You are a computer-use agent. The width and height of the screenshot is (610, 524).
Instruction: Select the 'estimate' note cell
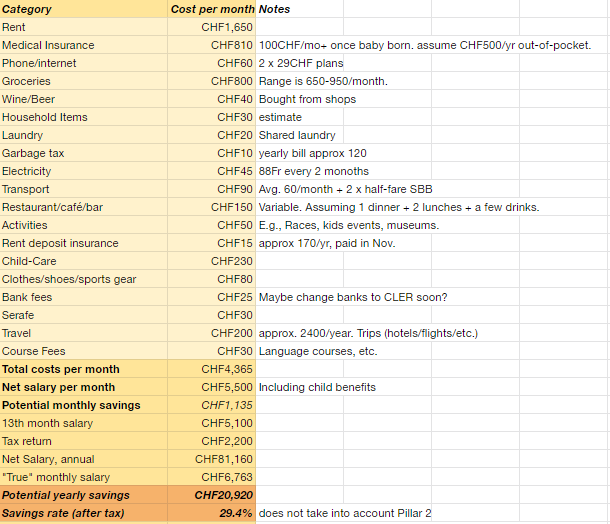(299, 117)
